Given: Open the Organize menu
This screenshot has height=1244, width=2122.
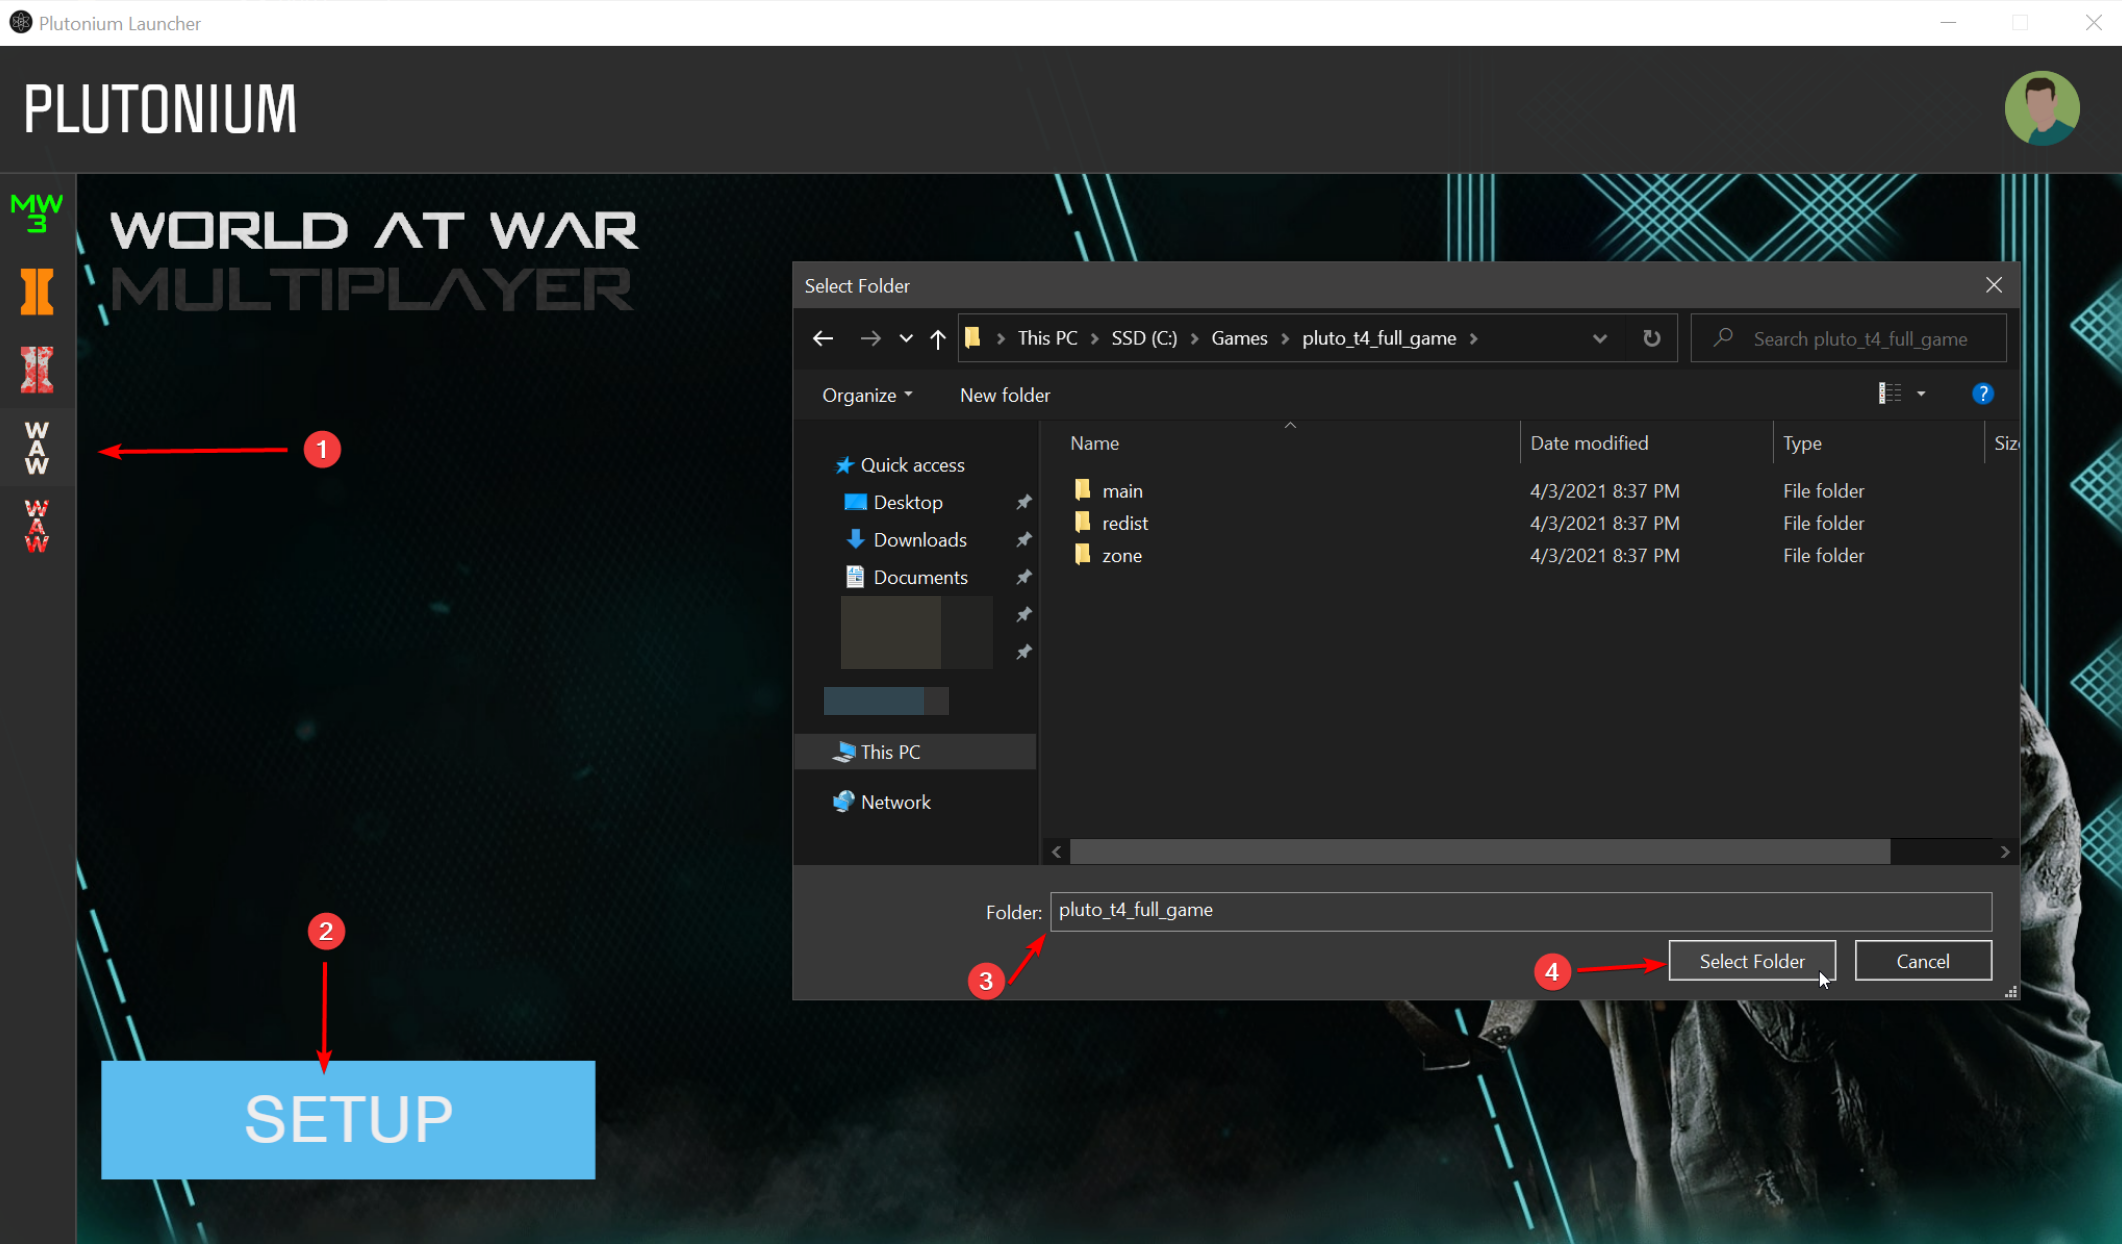Looking at the screenshot, I should (866, 395).
